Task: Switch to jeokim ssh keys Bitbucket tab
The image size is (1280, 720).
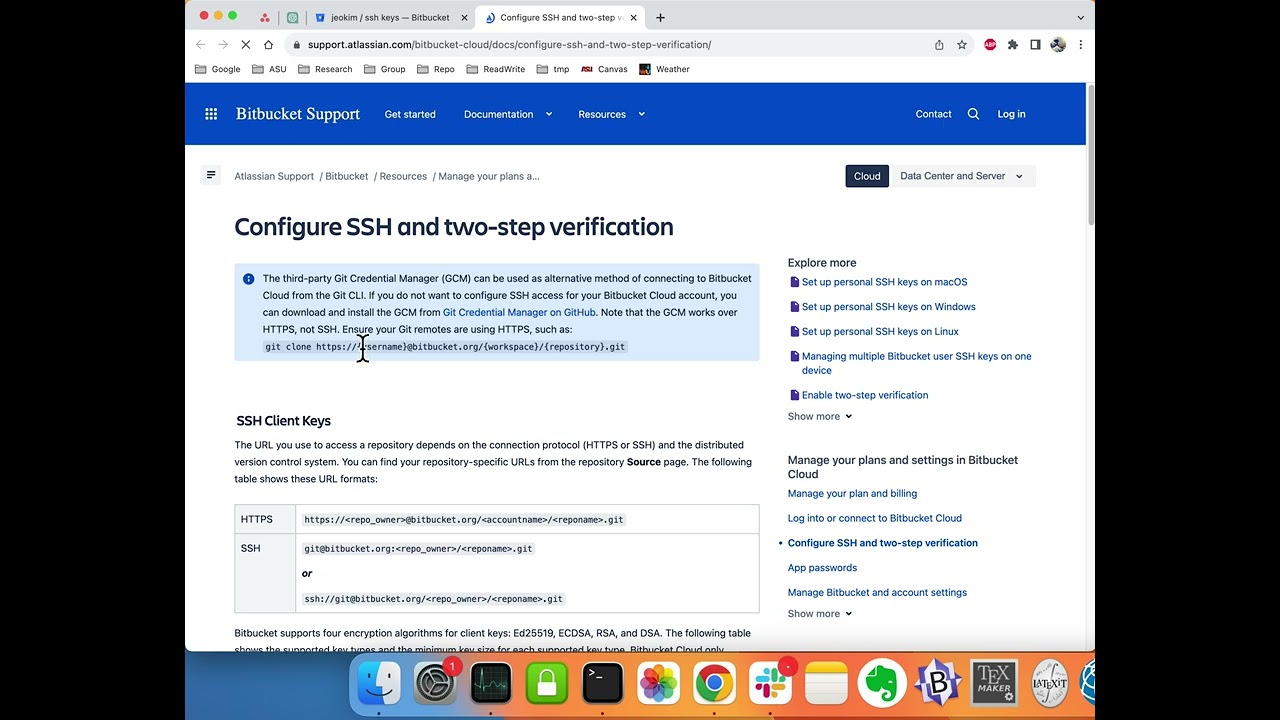Action: coord(390,17)
